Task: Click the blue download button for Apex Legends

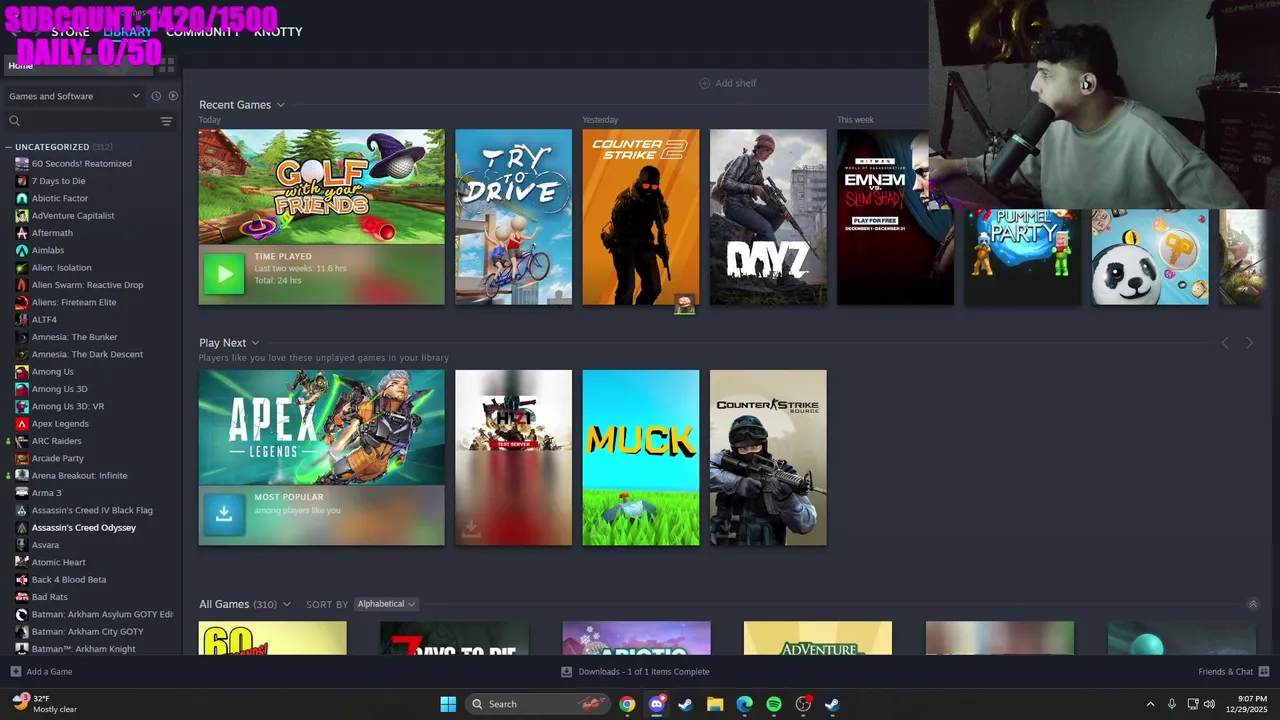Action: (x=224, y=513)
